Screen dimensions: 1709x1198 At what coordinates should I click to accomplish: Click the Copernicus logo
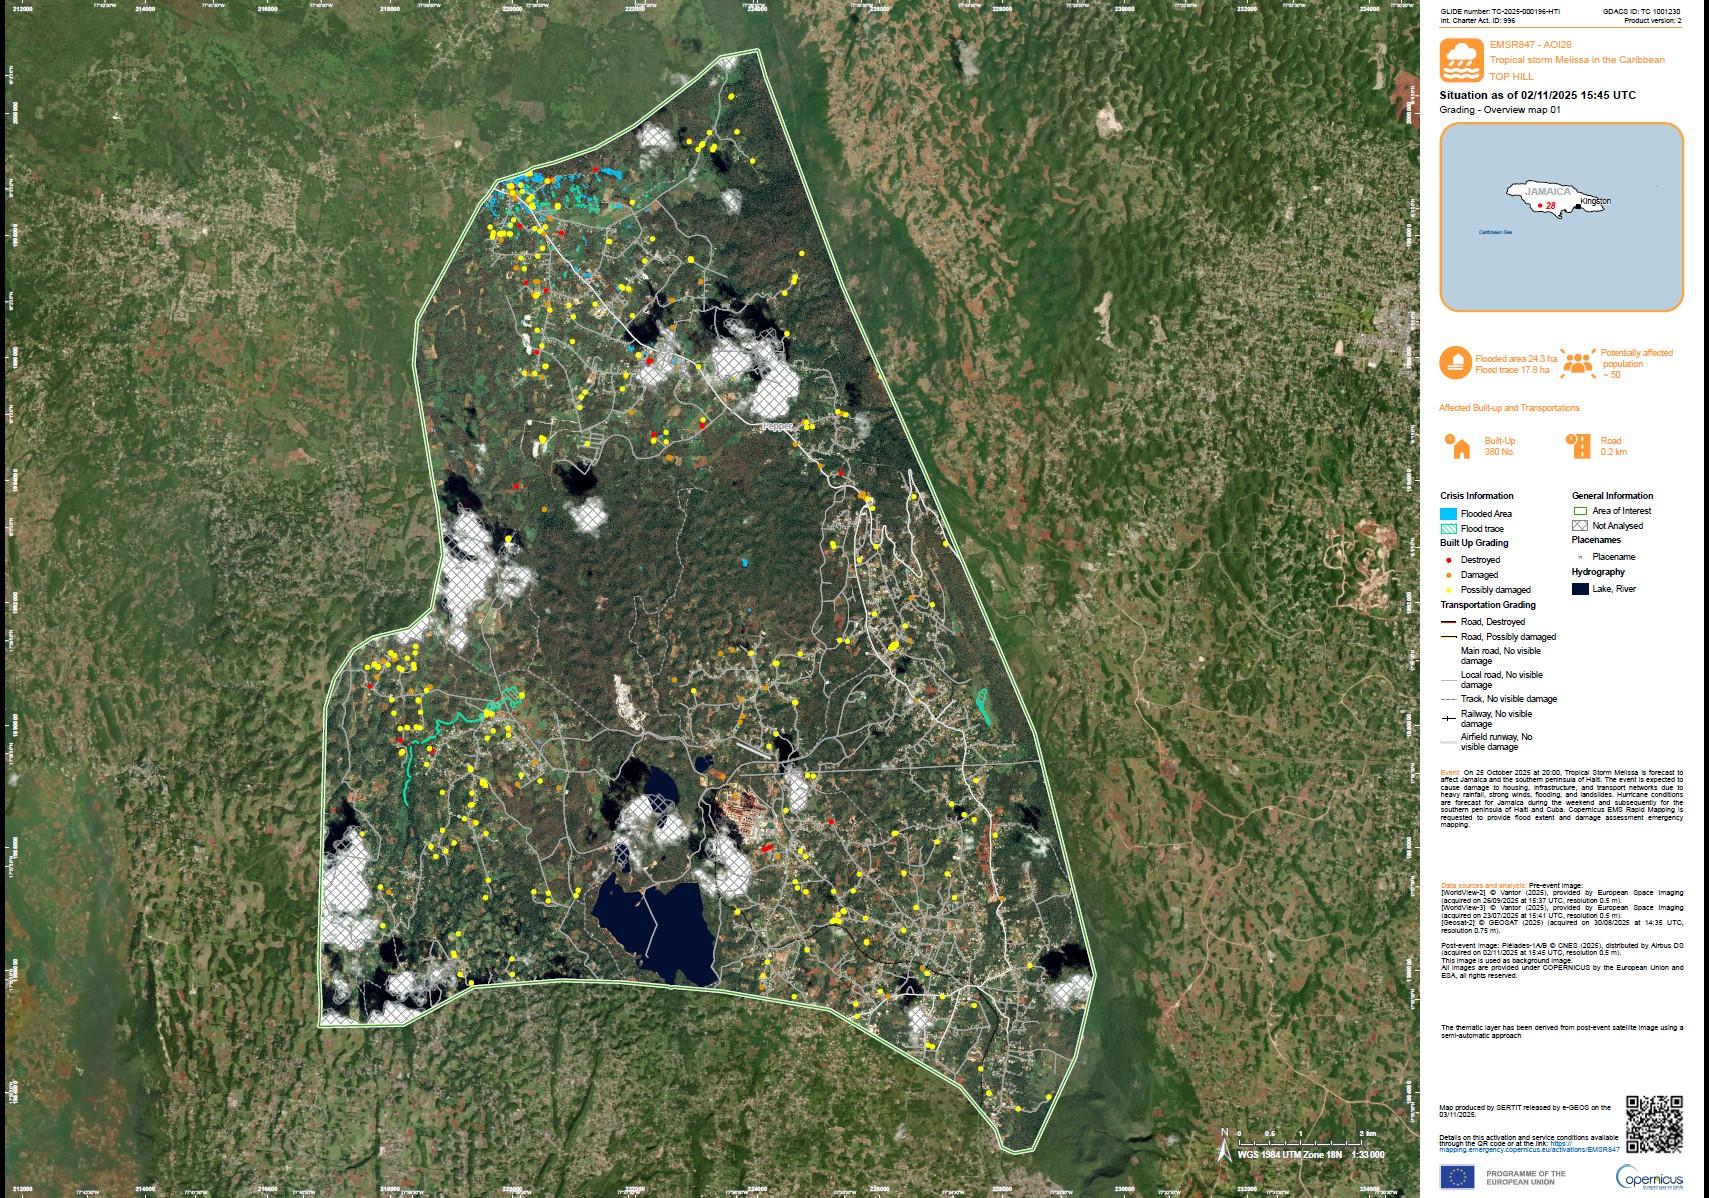tap(1649, 1177)
